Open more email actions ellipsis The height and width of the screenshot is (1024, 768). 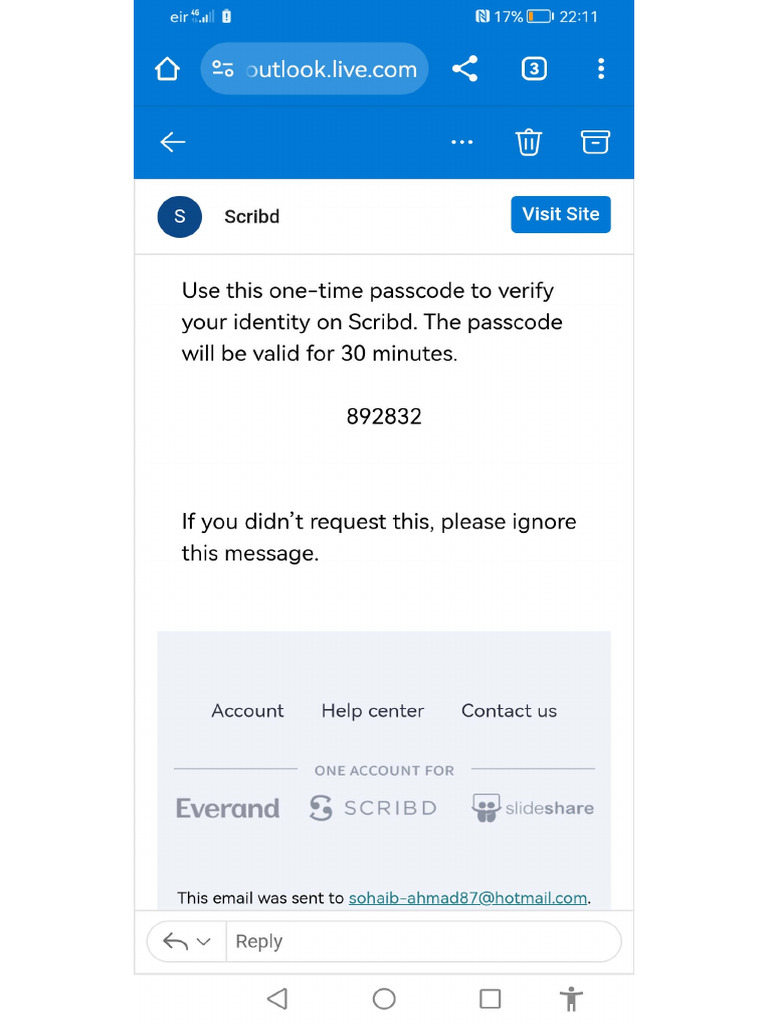(x=462, y=142)
